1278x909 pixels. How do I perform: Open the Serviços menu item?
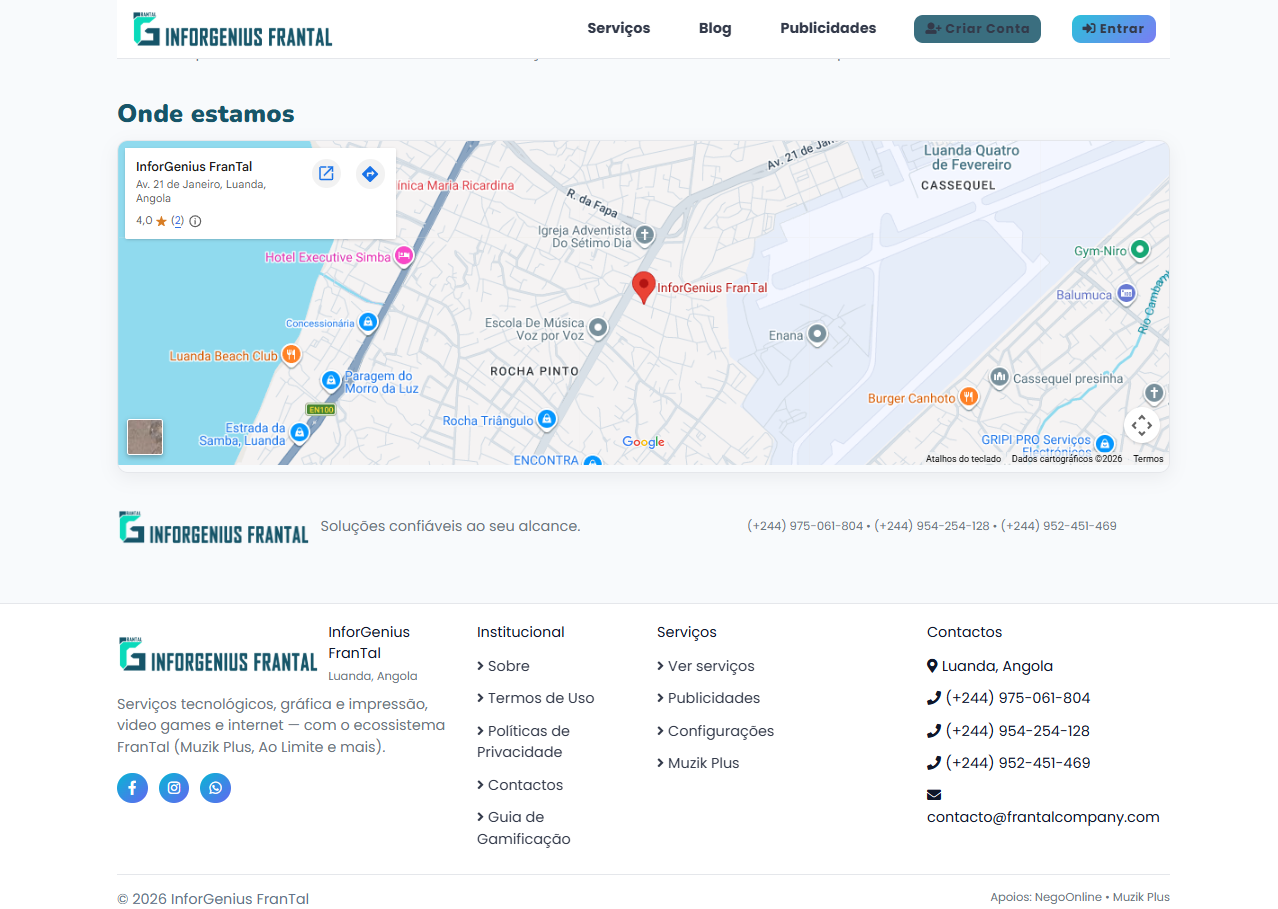[619, 28]
